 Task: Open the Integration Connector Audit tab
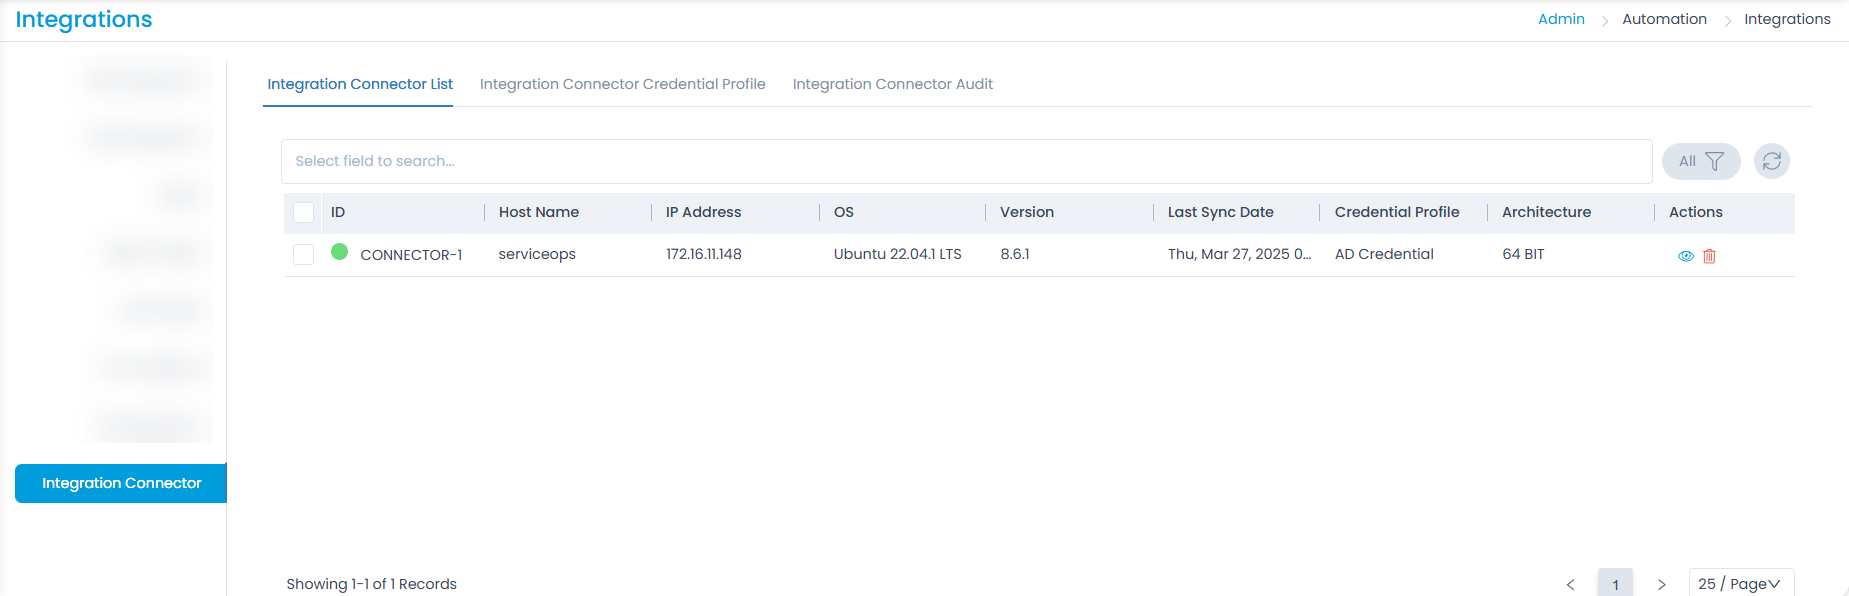click(892, 84)
